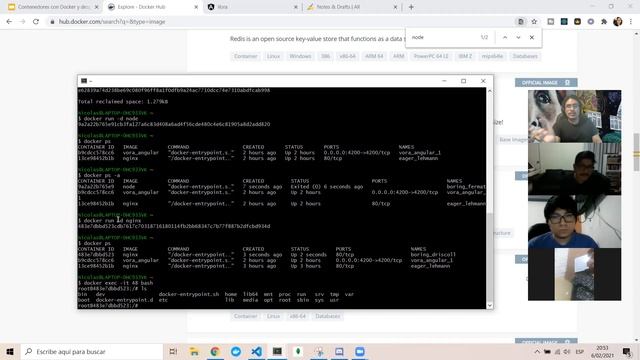Close the Vora tab

click(296, 7)
